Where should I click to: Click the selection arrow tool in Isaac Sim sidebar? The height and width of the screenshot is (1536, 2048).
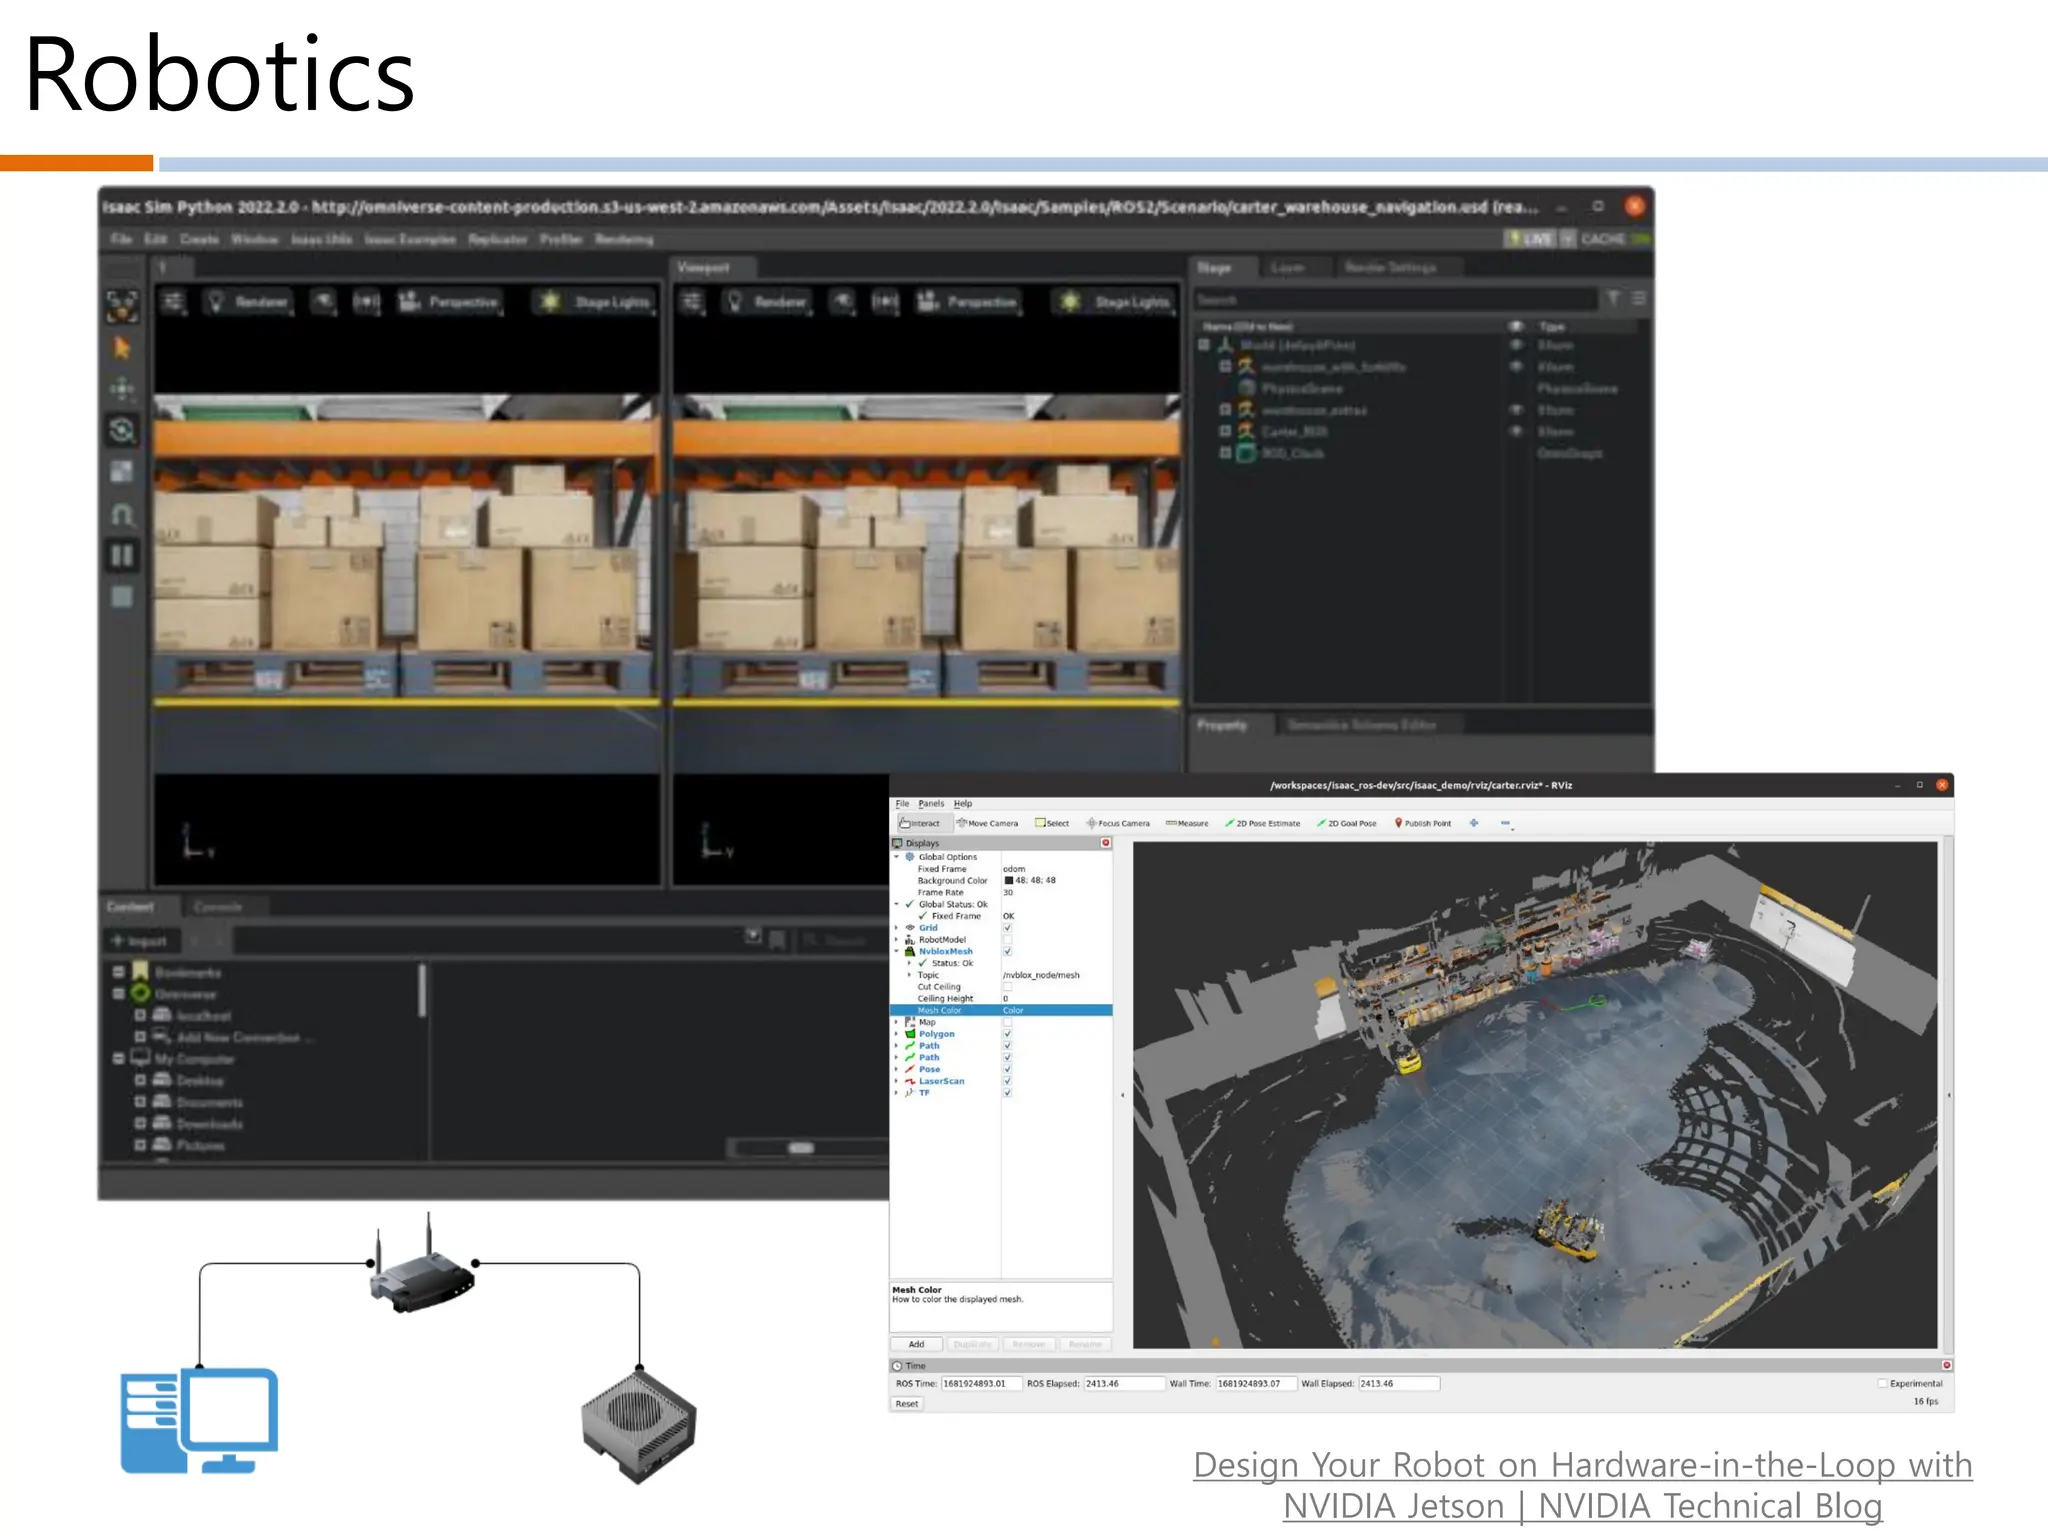coord(122,348)
